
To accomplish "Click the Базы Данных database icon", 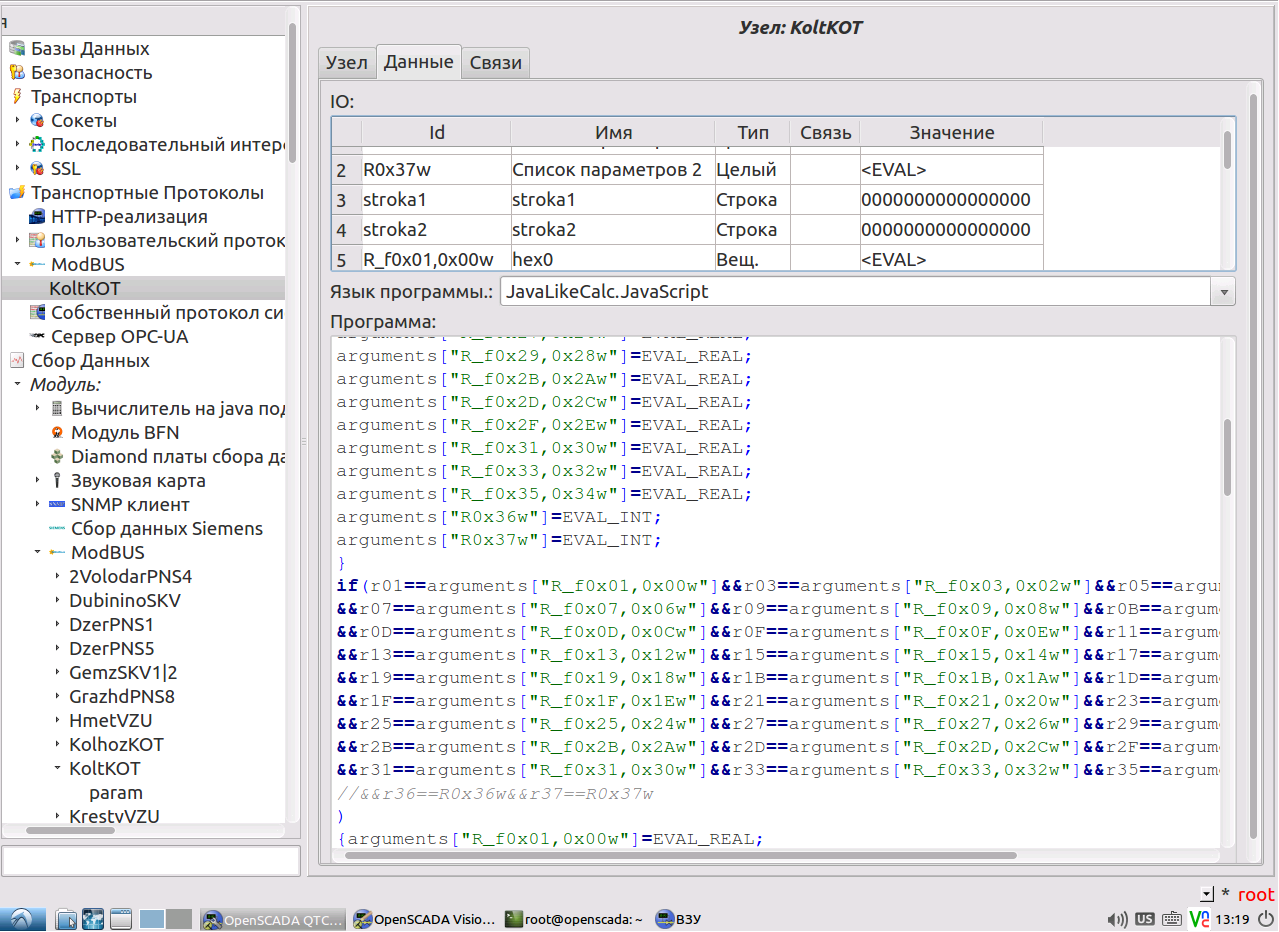I will [x=16, y=49].
